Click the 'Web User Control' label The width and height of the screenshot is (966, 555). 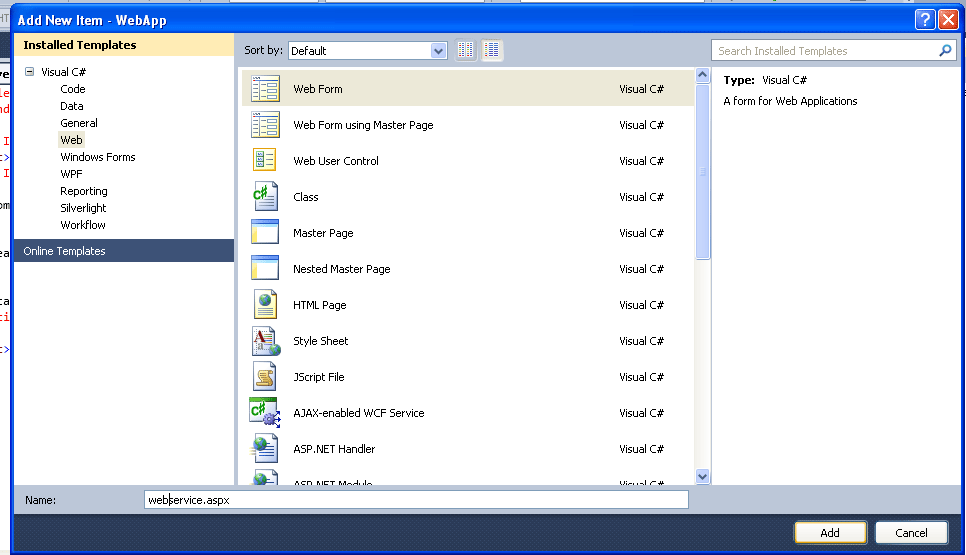coord(336,160)
